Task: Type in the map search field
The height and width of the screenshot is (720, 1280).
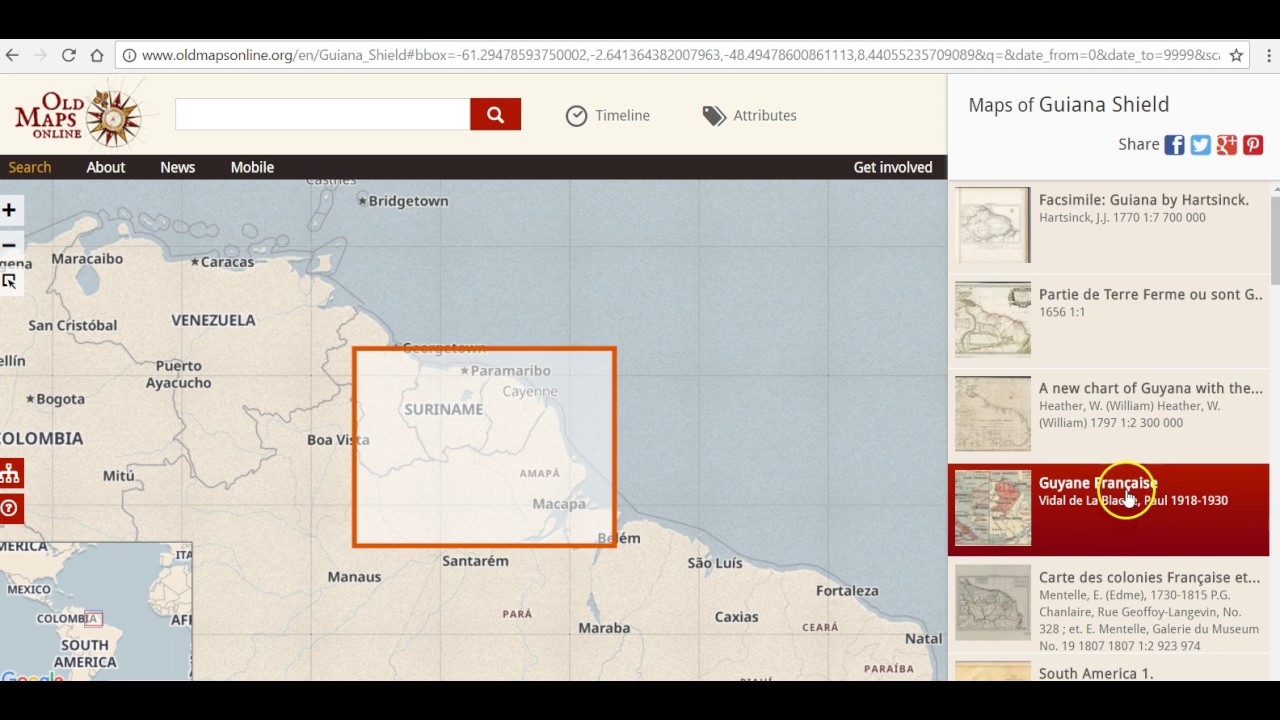Action: click(322, 114)
